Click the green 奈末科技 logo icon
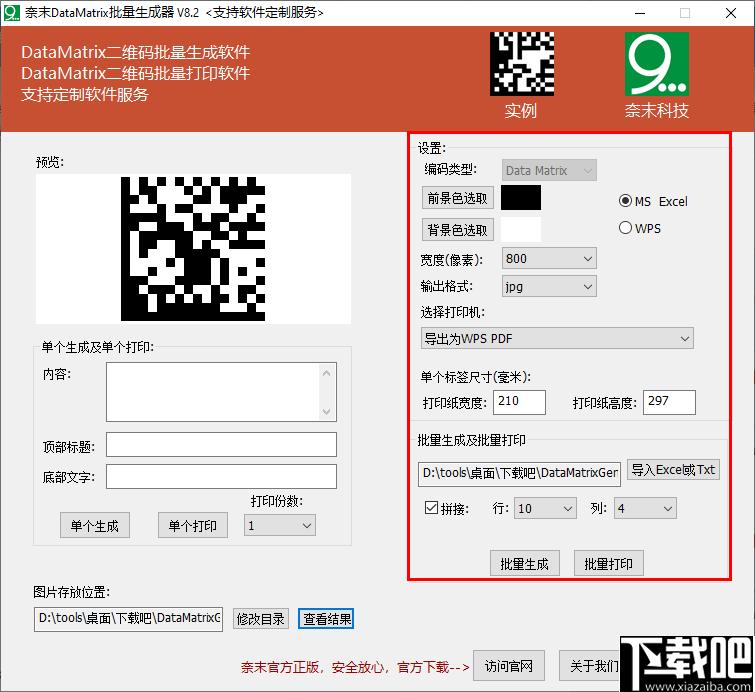The height and width of the screenshot is (692, 755). (657, 64)
